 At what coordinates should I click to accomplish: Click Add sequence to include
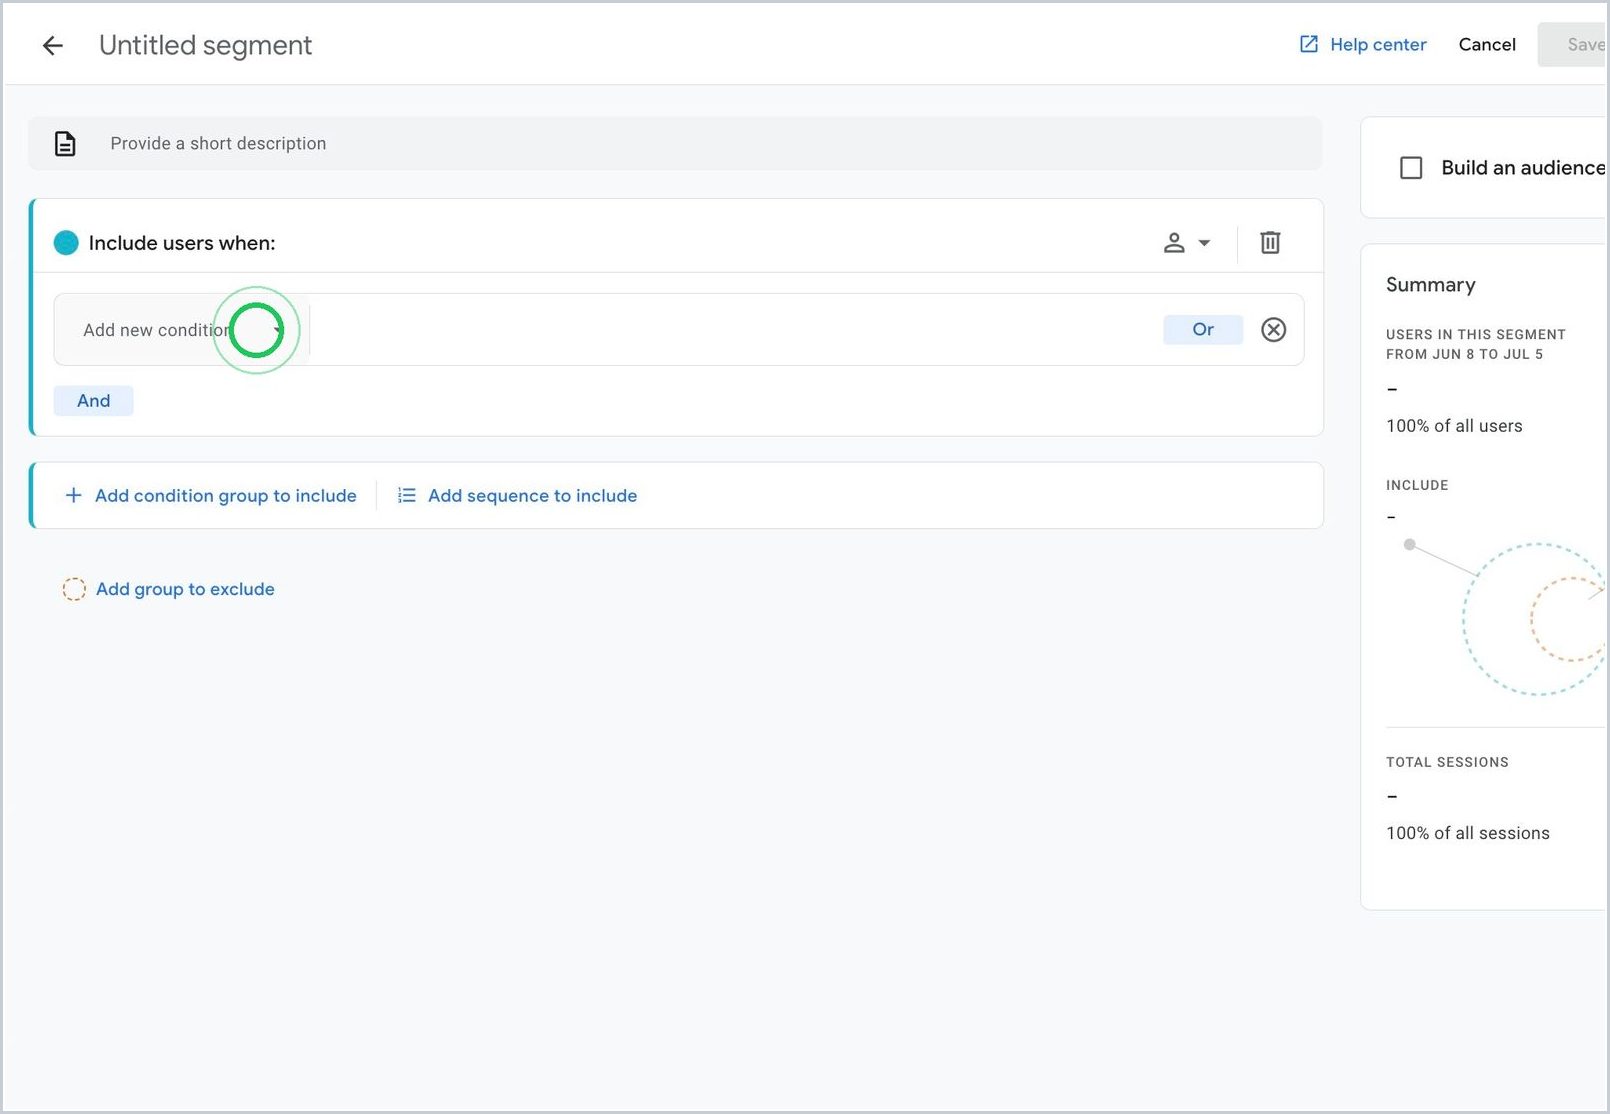click(517, 495)
